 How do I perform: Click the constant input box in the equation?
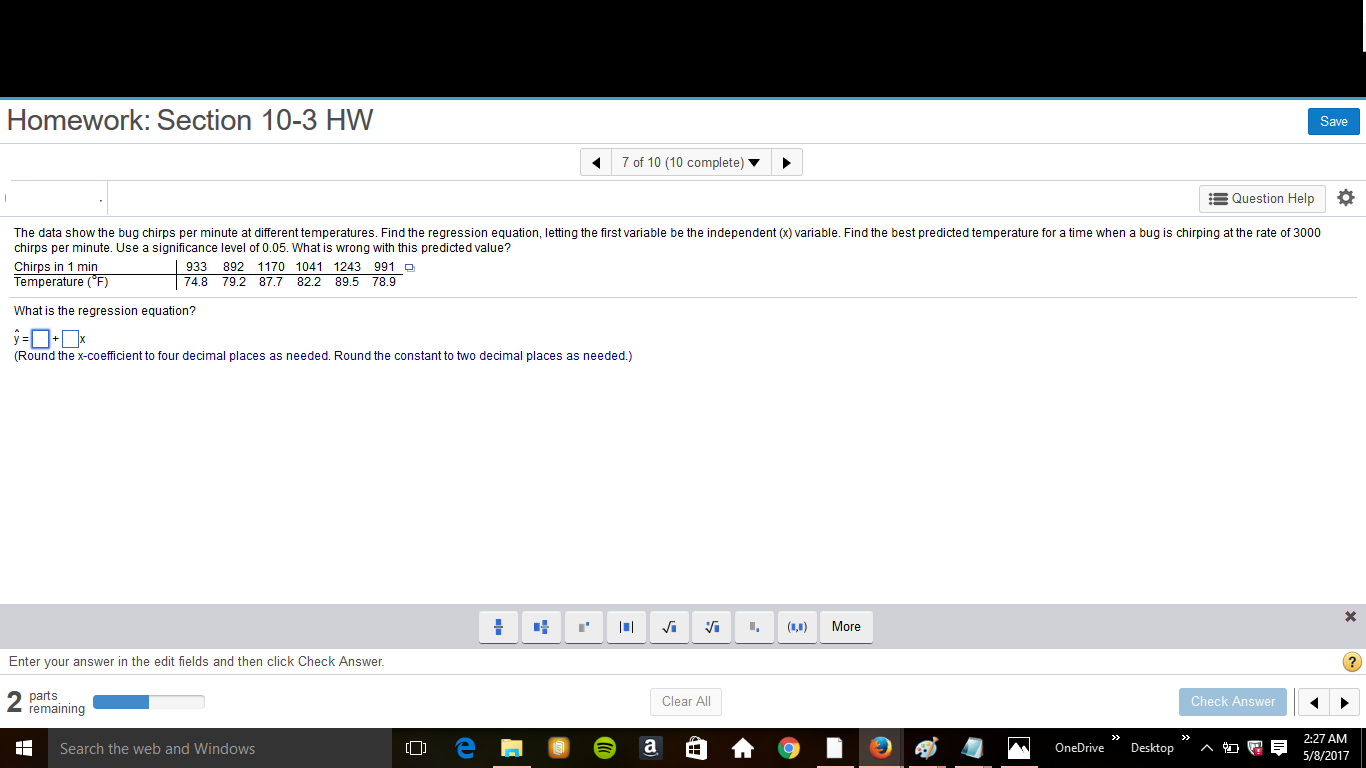39,338
